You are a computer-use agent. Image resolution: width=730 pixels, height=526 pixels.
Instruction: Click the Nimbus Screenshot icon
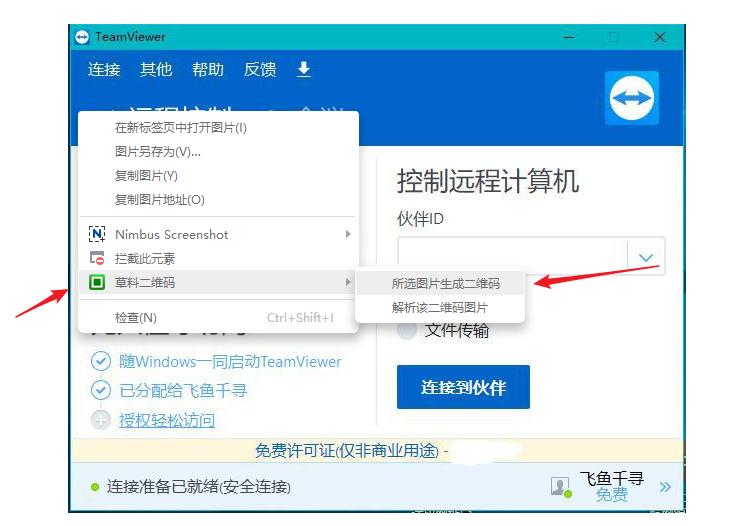pos(97,234)
